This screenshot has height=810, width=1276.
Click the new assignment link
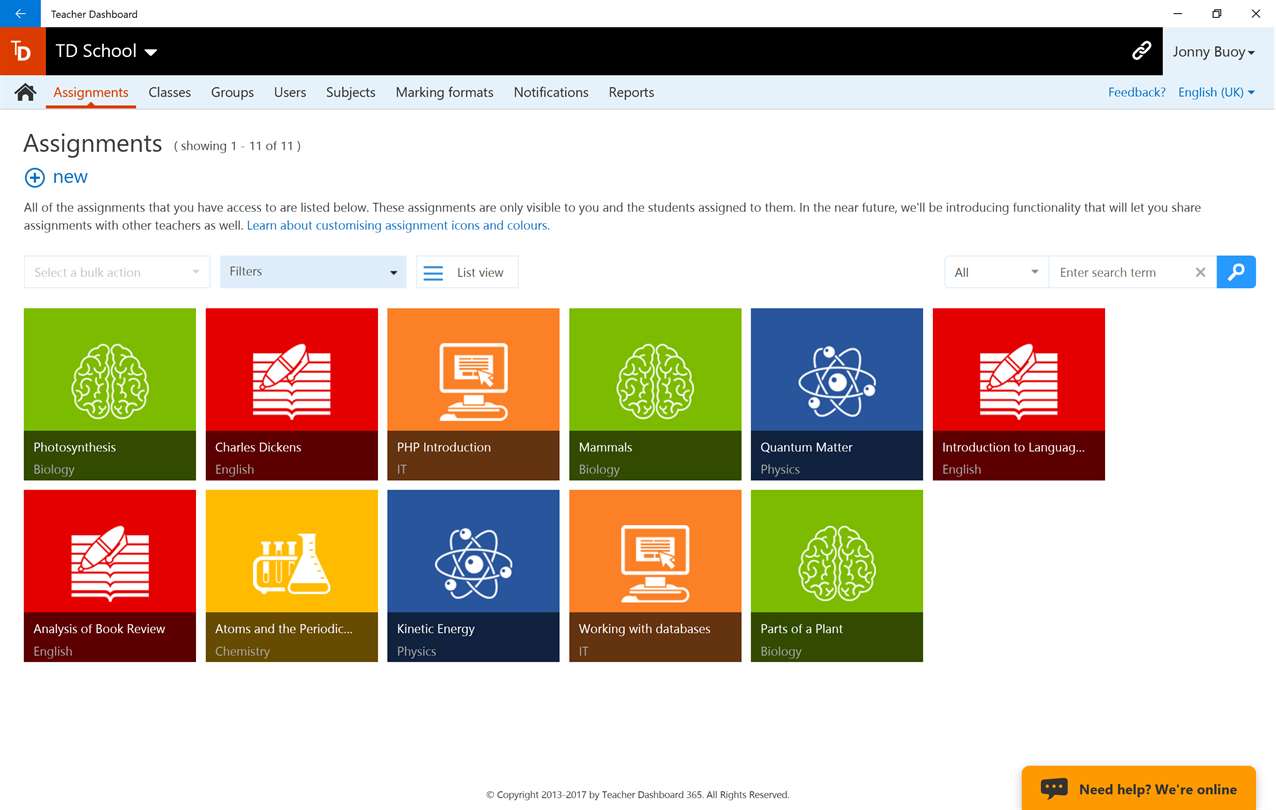(x=70, y=177)
